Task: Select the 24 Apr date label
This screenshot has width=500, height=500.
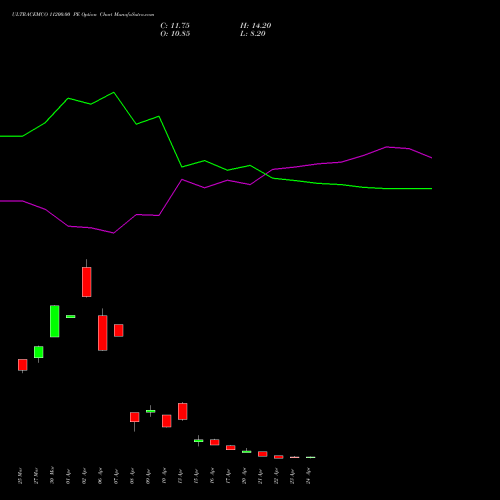Action: tap(308, 476)
